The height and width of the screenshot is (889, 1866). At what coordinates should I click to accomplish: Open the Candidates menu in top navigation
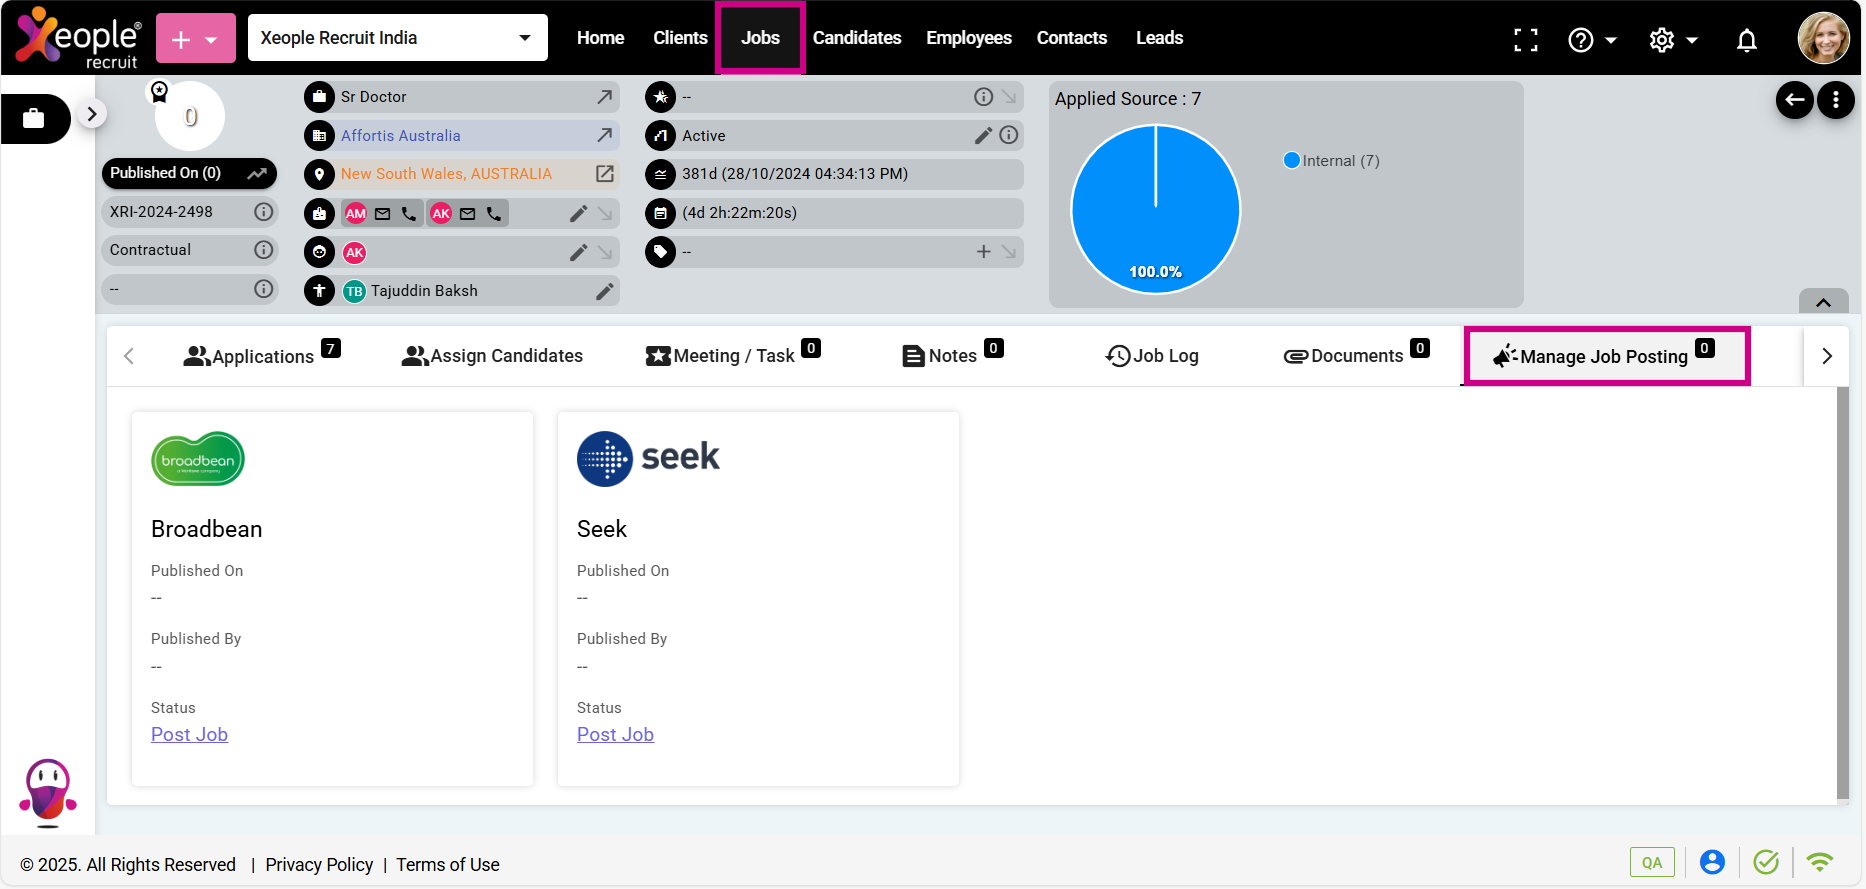(x=856, y=38)
